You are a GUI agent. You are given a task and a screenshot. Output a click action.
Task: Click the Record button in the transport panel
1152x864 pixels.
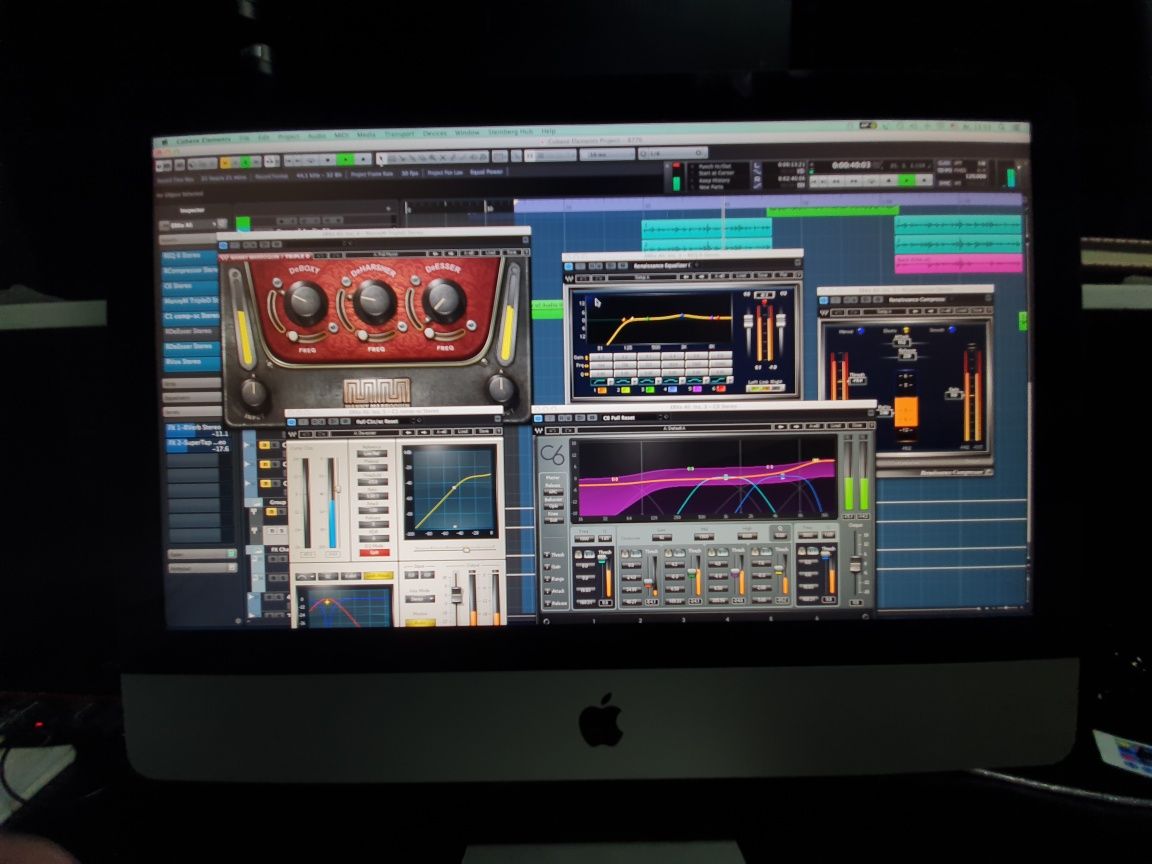(x=924, y=180)
